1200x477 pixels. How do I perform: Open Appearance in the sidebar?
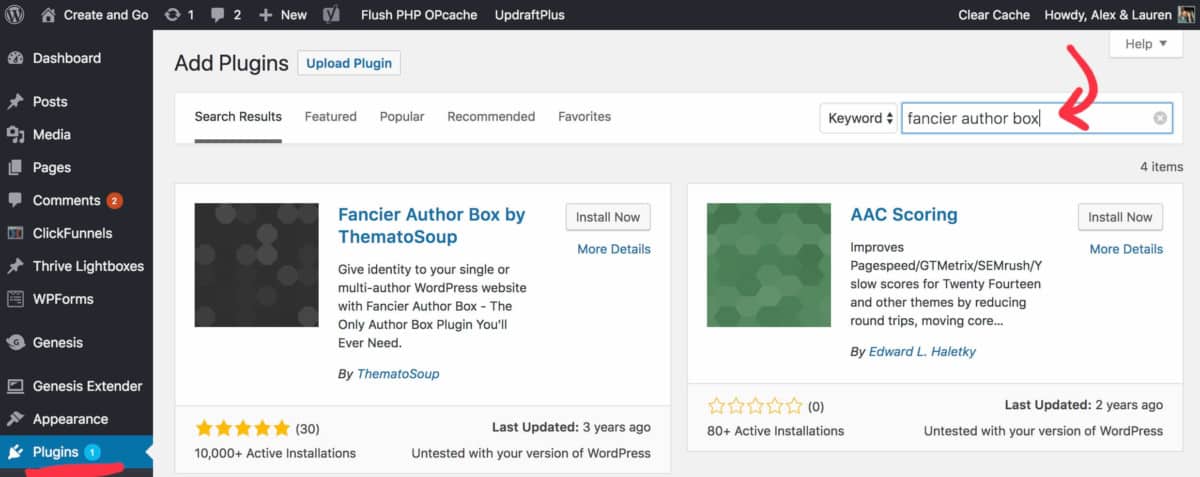click(70, 419)
